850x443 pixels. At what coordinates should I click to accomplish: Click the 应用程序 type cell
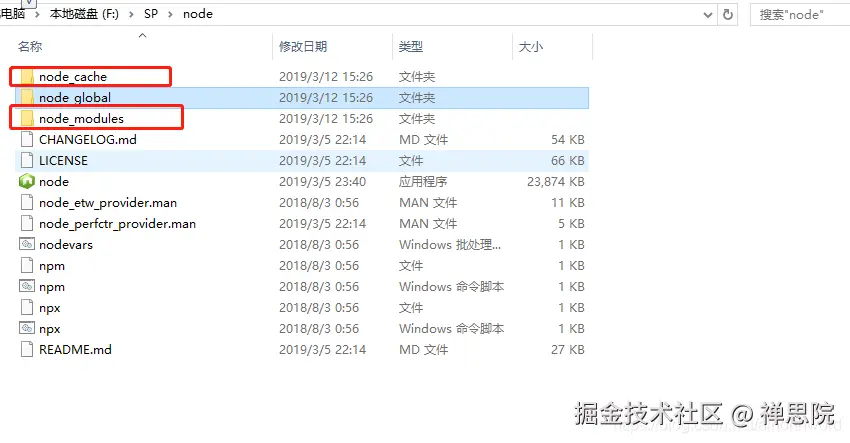click(423, 182)
